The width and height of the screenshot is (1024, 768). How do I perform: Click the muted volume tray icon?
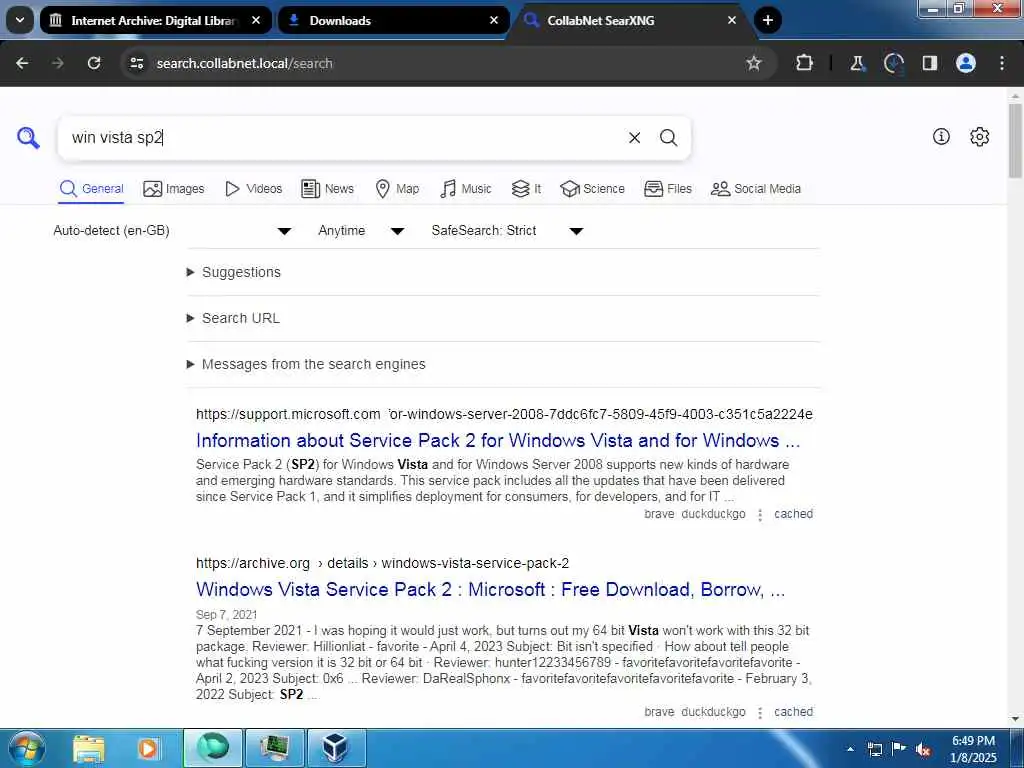pyautogui.click(x=922, y=749)
